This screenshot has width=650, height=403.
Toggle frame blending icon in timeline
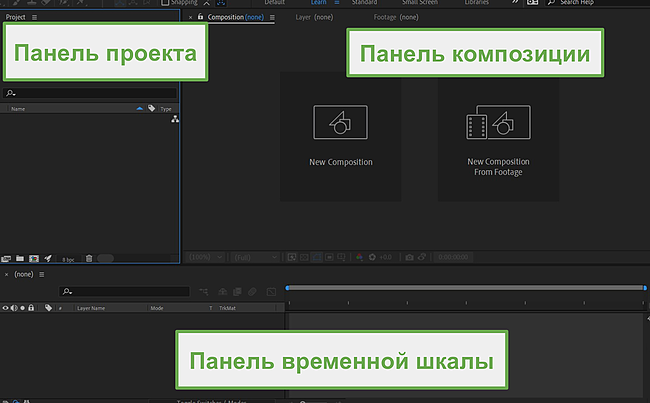click(237, 291)
